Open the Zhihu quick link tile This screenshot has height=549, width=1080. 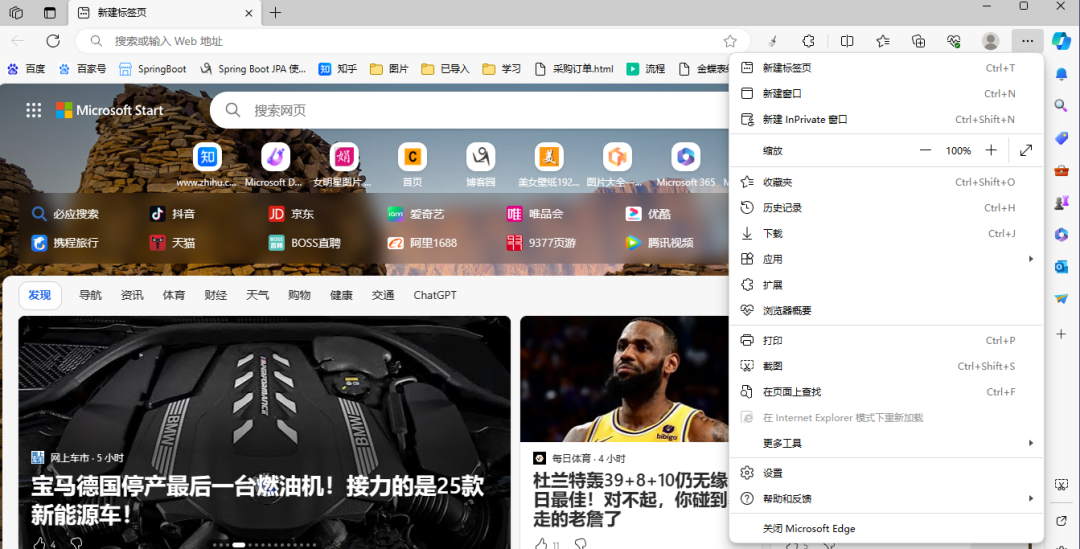click(x=207, y=158)
